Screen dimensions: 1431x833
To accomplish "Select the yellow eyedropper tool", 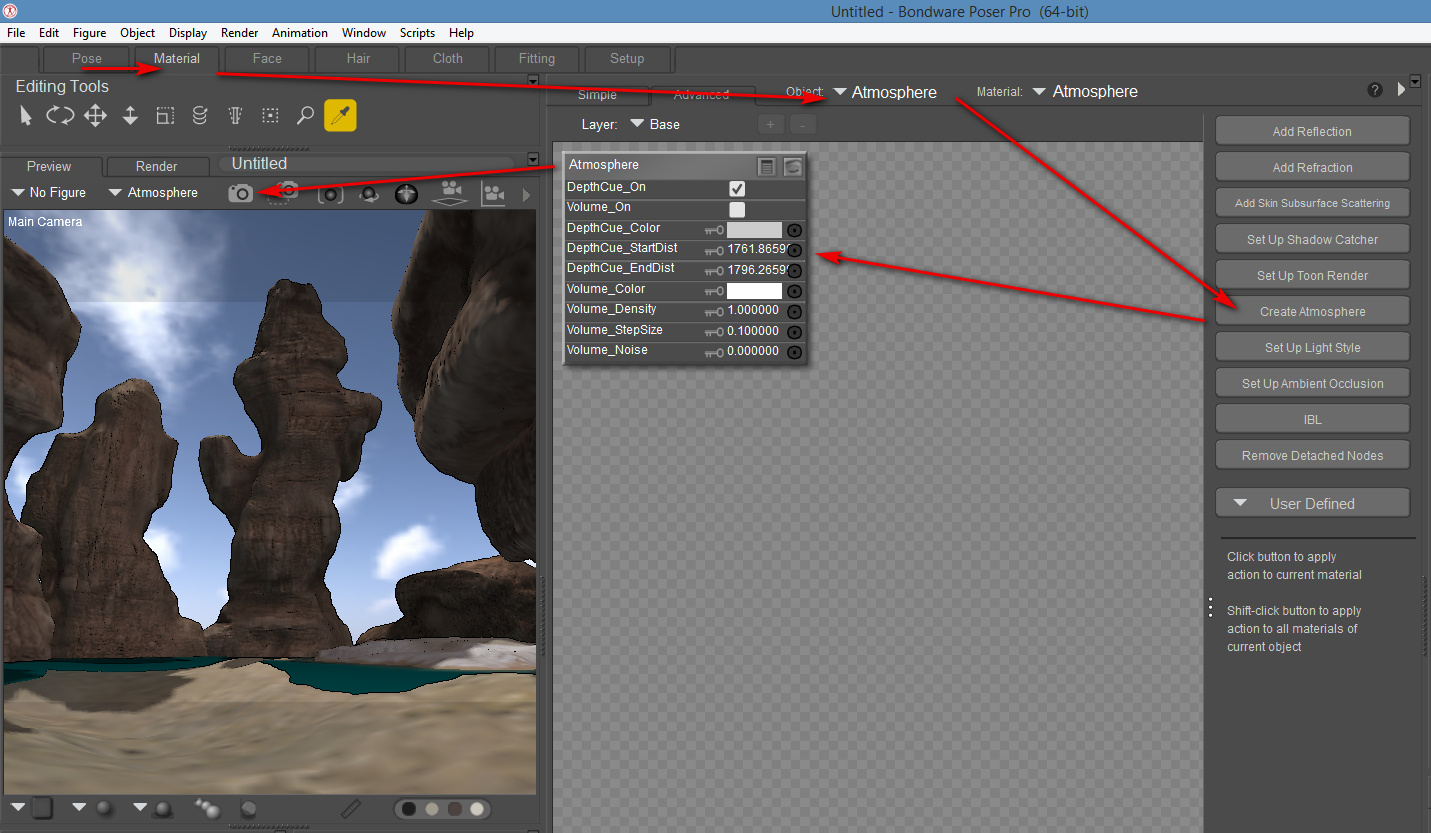I will tap(340, 116).
